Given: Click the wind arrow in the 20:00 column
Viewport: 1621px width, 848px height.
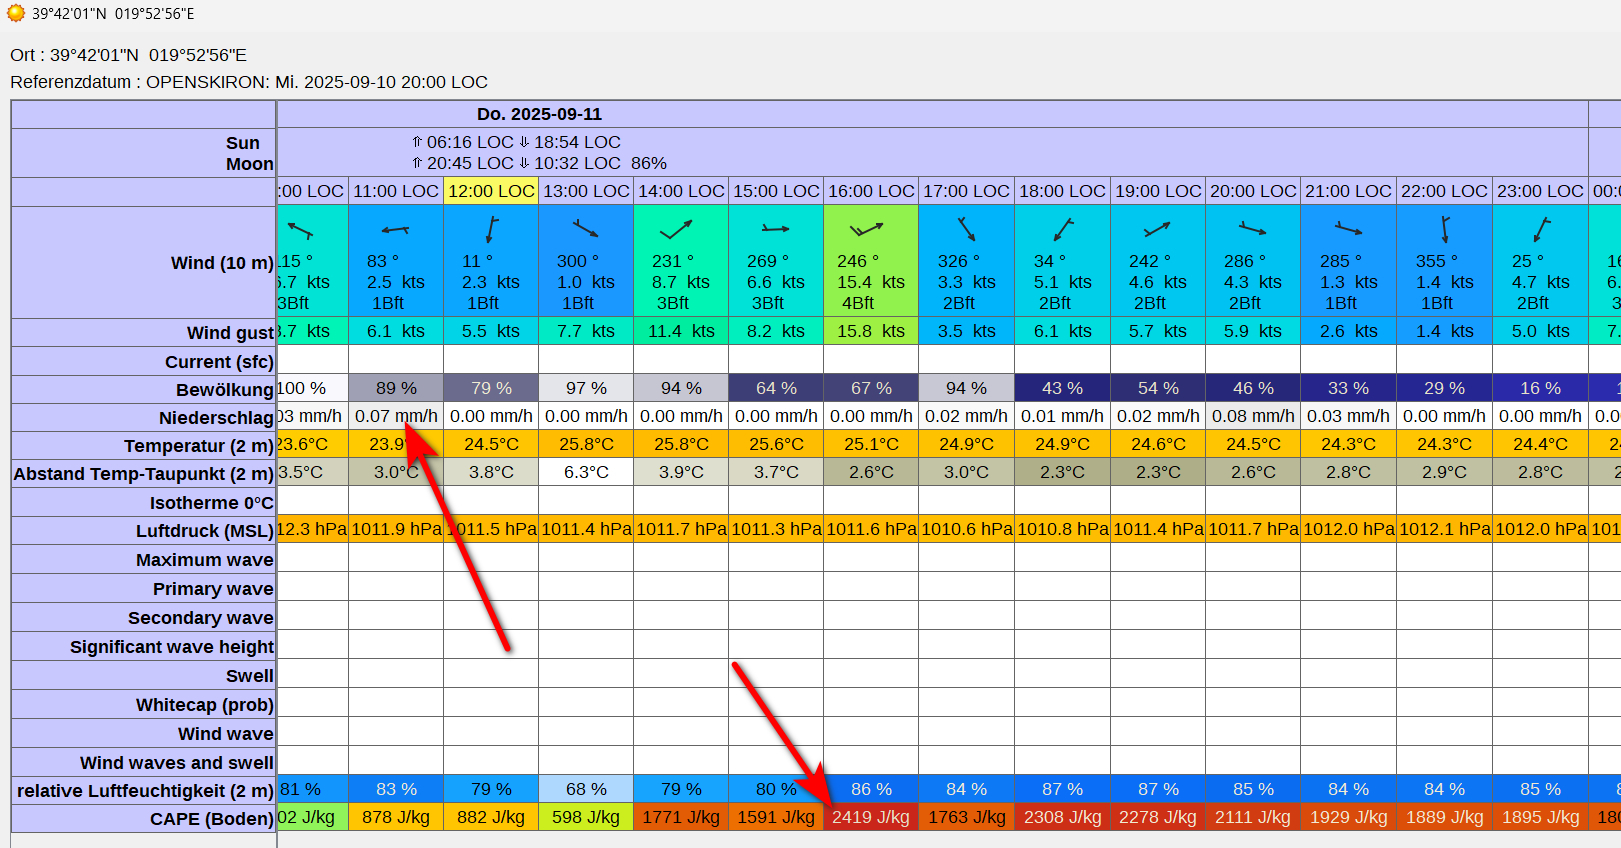Looking at the screenshot, I should click(x=1252, y=230).
